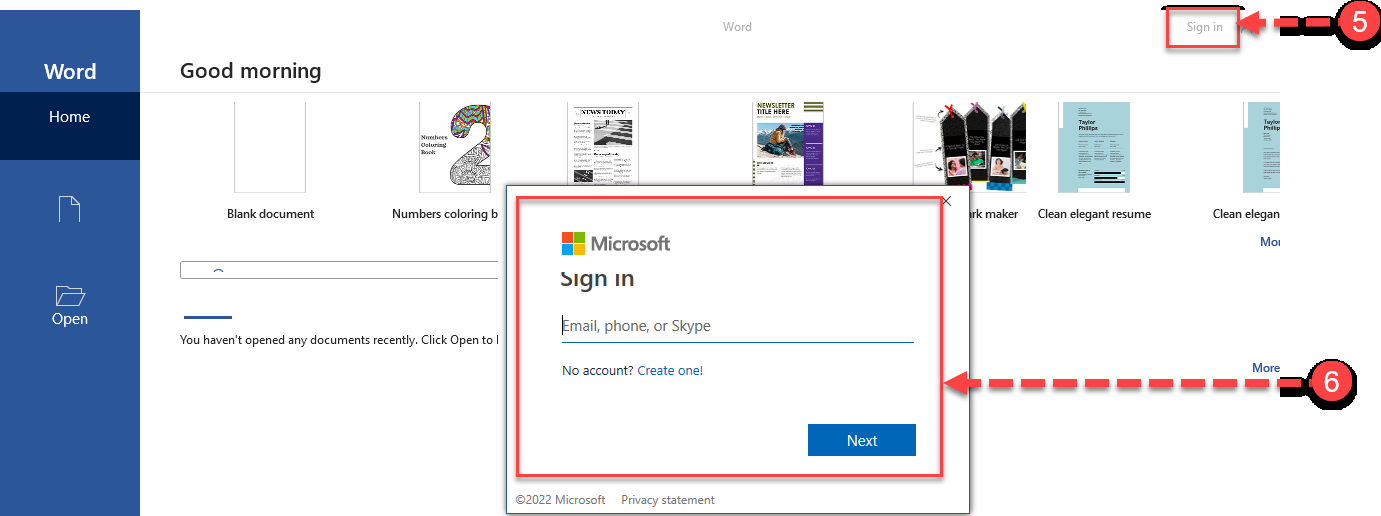
Task: Click the More link below recent documents
Action: tap(1266, 368)
